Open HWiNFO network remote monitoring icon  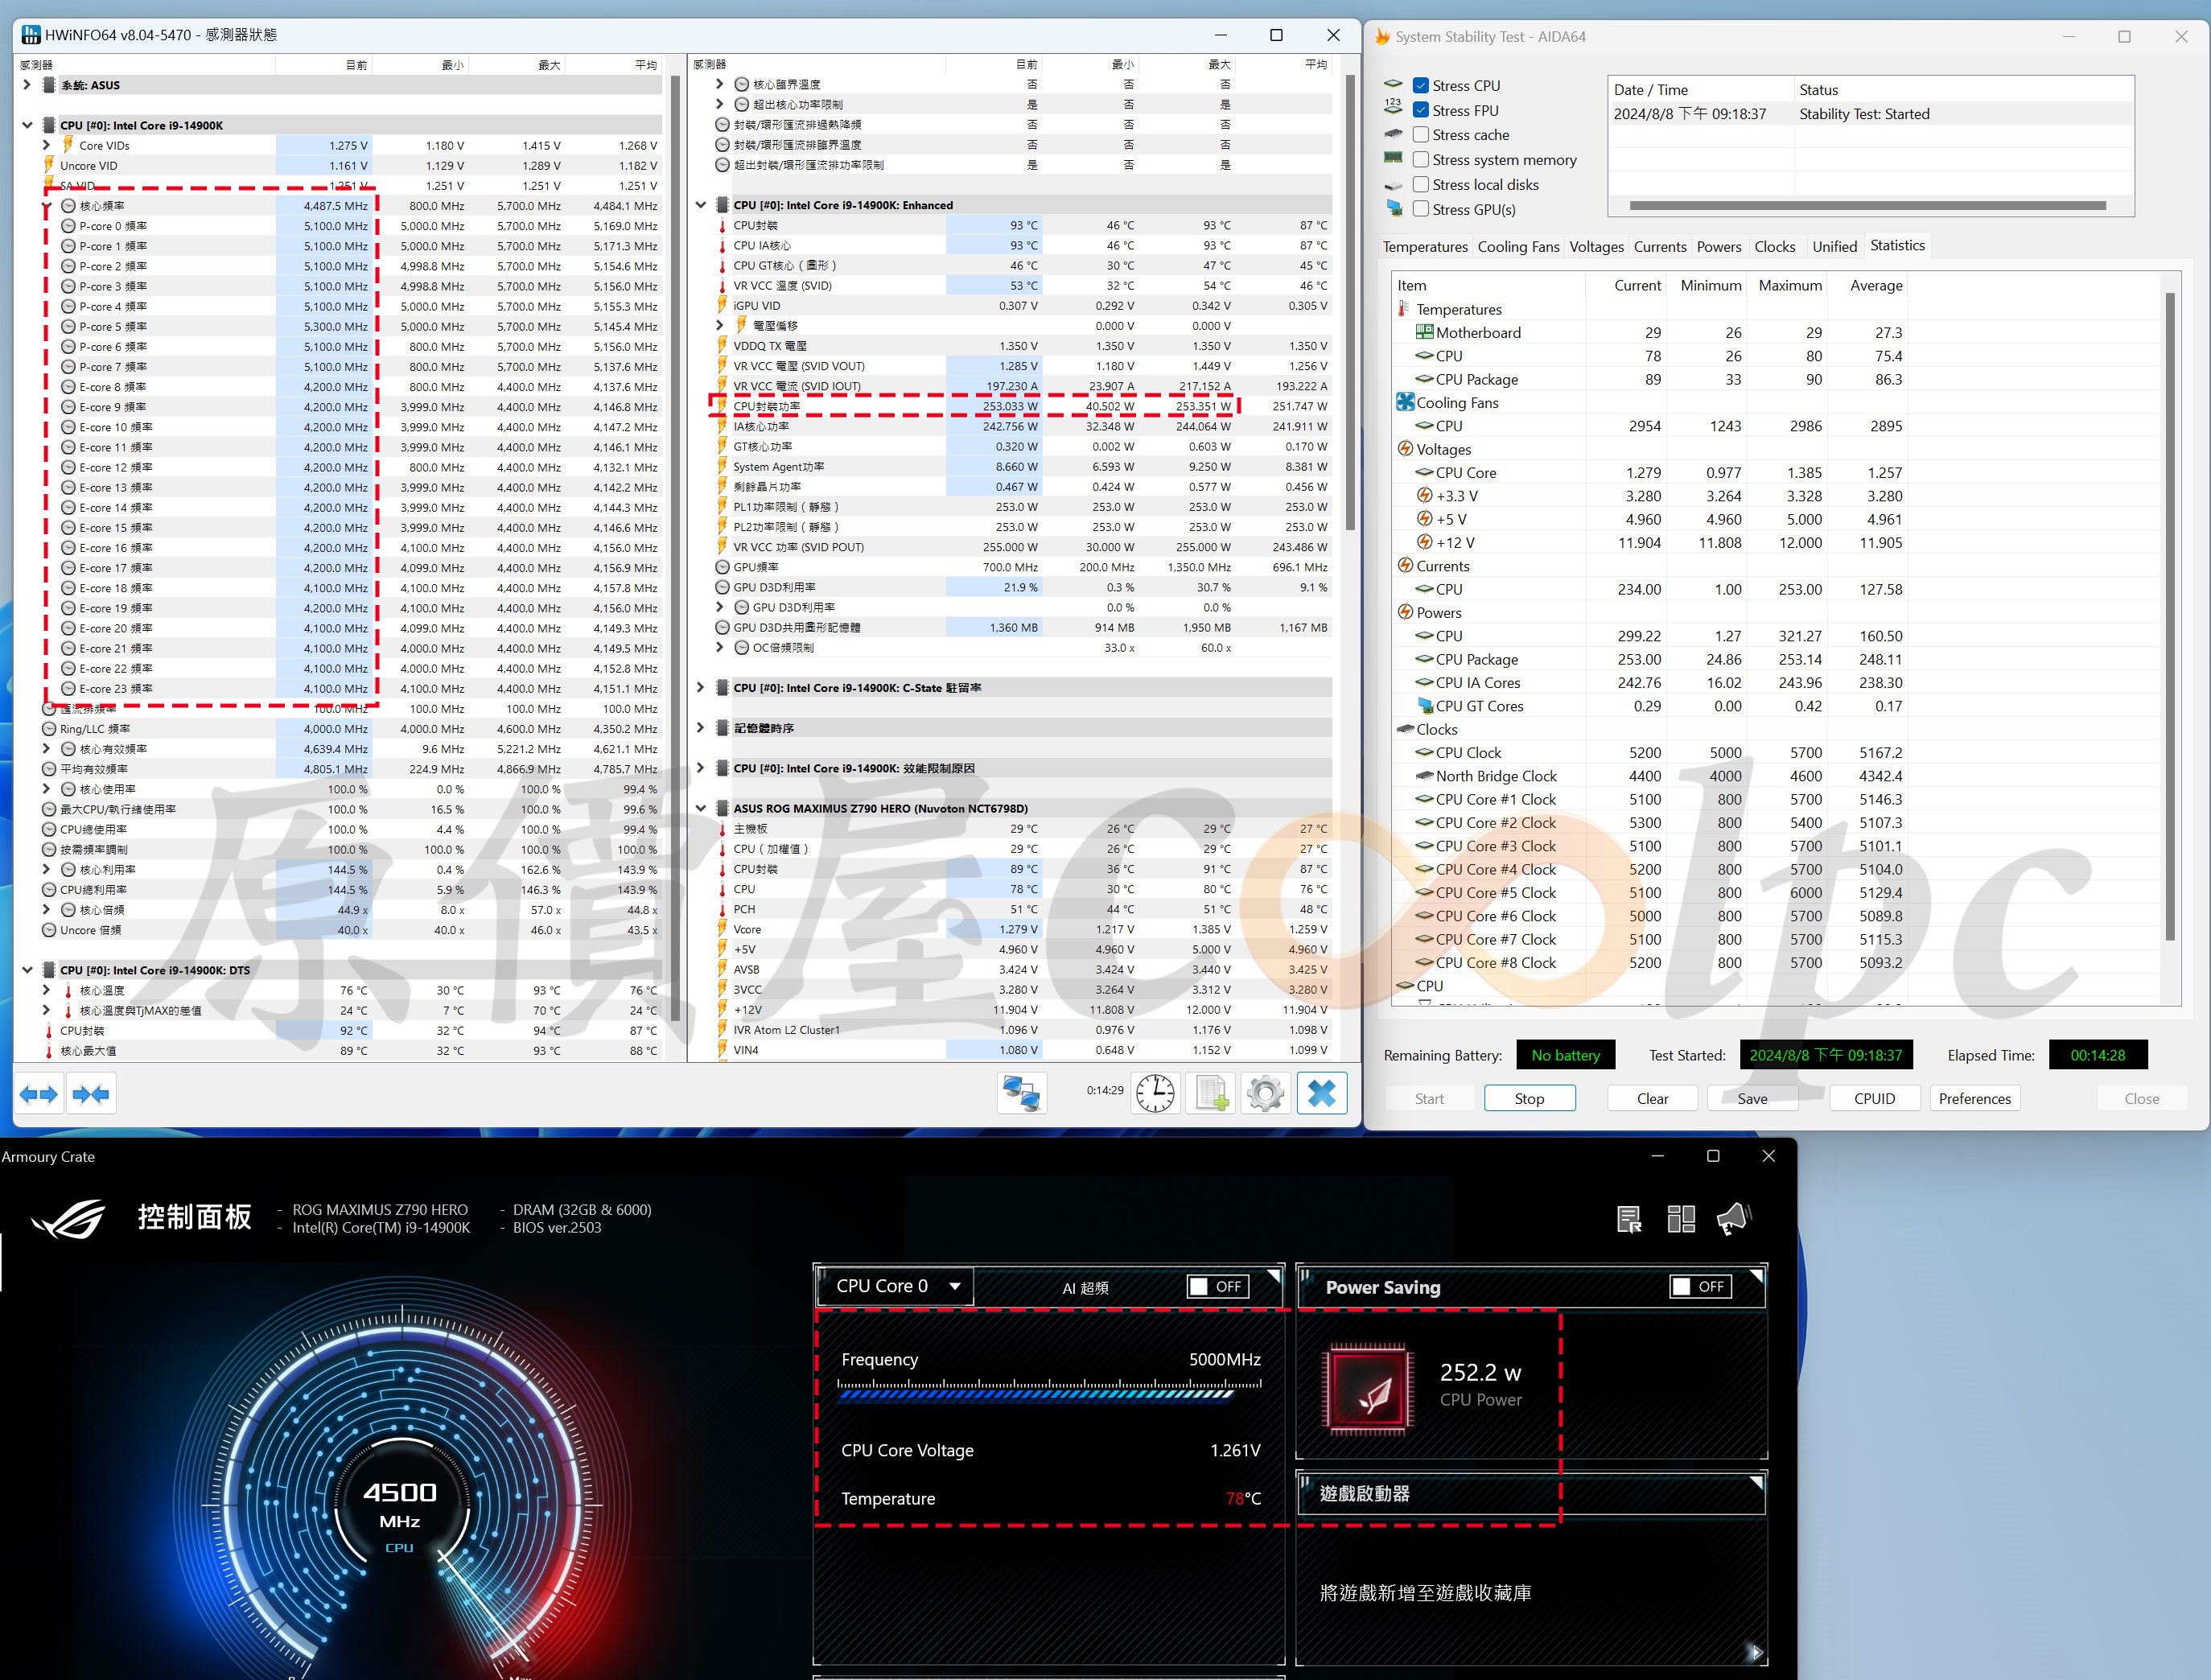point(1022,1094)
